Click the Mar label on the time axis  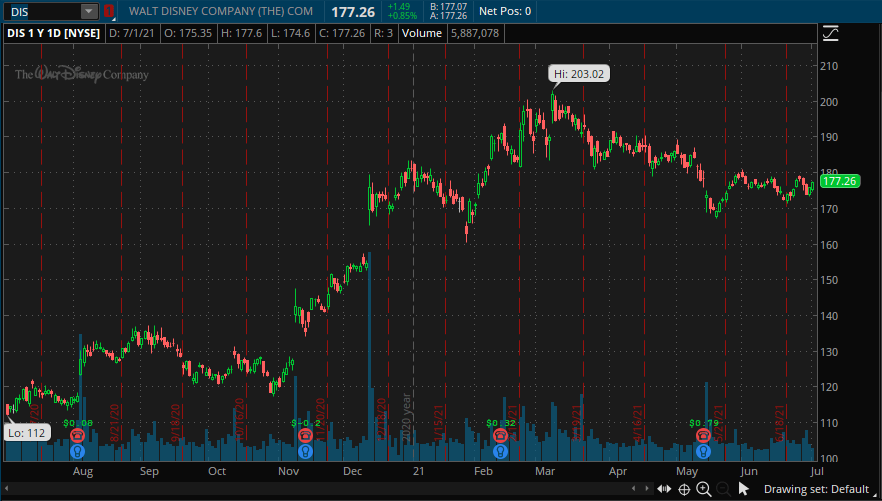click(545, 471)
